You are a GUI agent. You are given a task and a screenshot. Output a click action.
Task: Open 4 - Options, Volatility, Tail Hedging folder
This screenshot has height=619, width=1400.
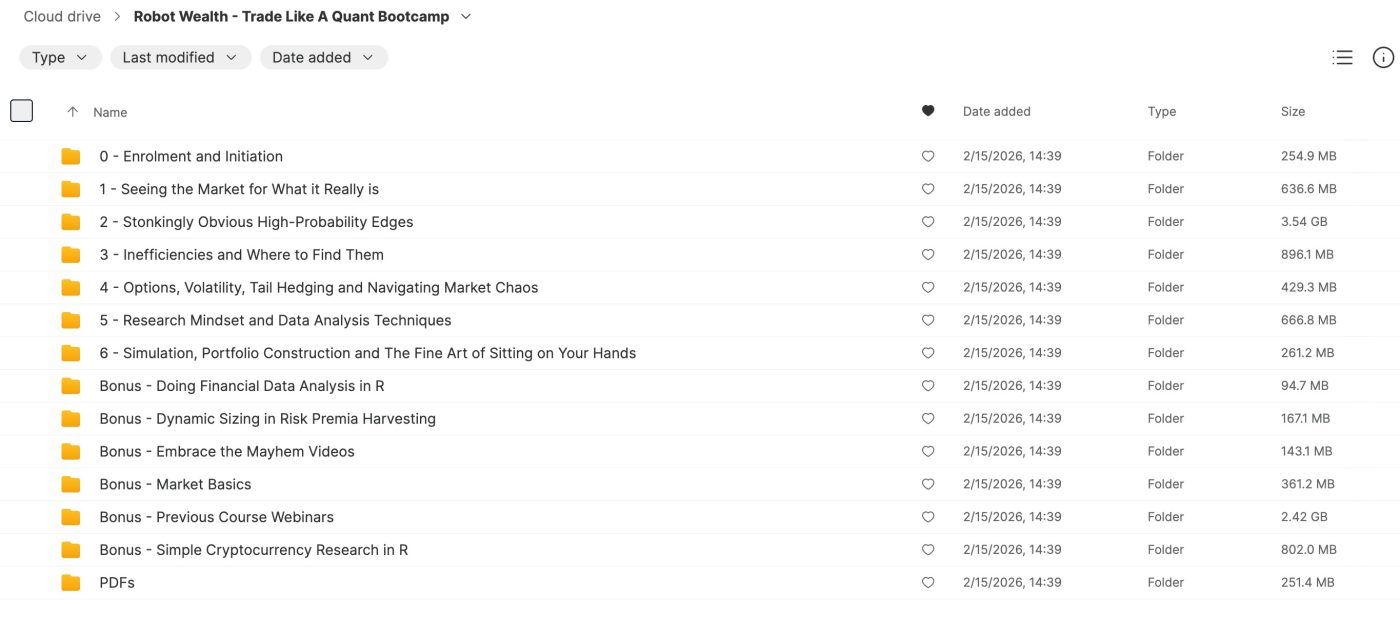tap(318, 288)
